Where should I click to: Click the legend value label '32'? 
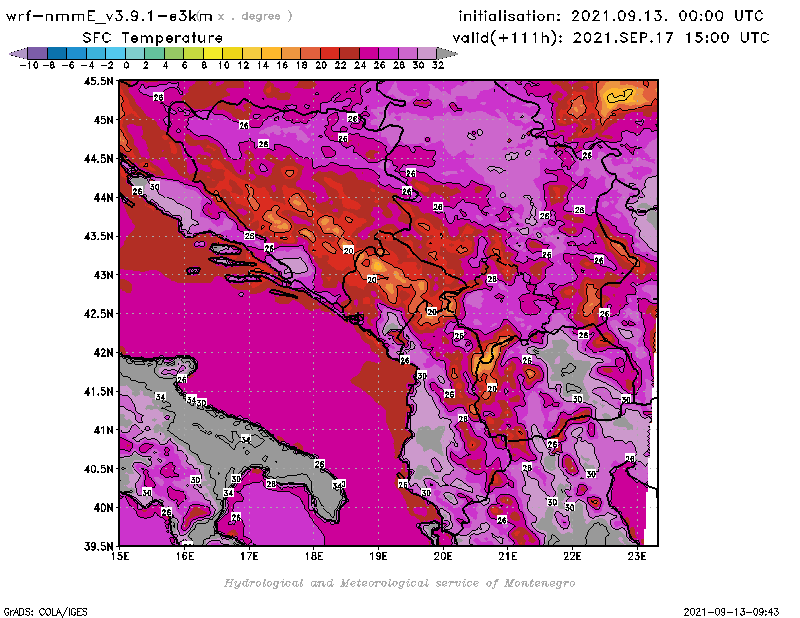pos(438,65)
